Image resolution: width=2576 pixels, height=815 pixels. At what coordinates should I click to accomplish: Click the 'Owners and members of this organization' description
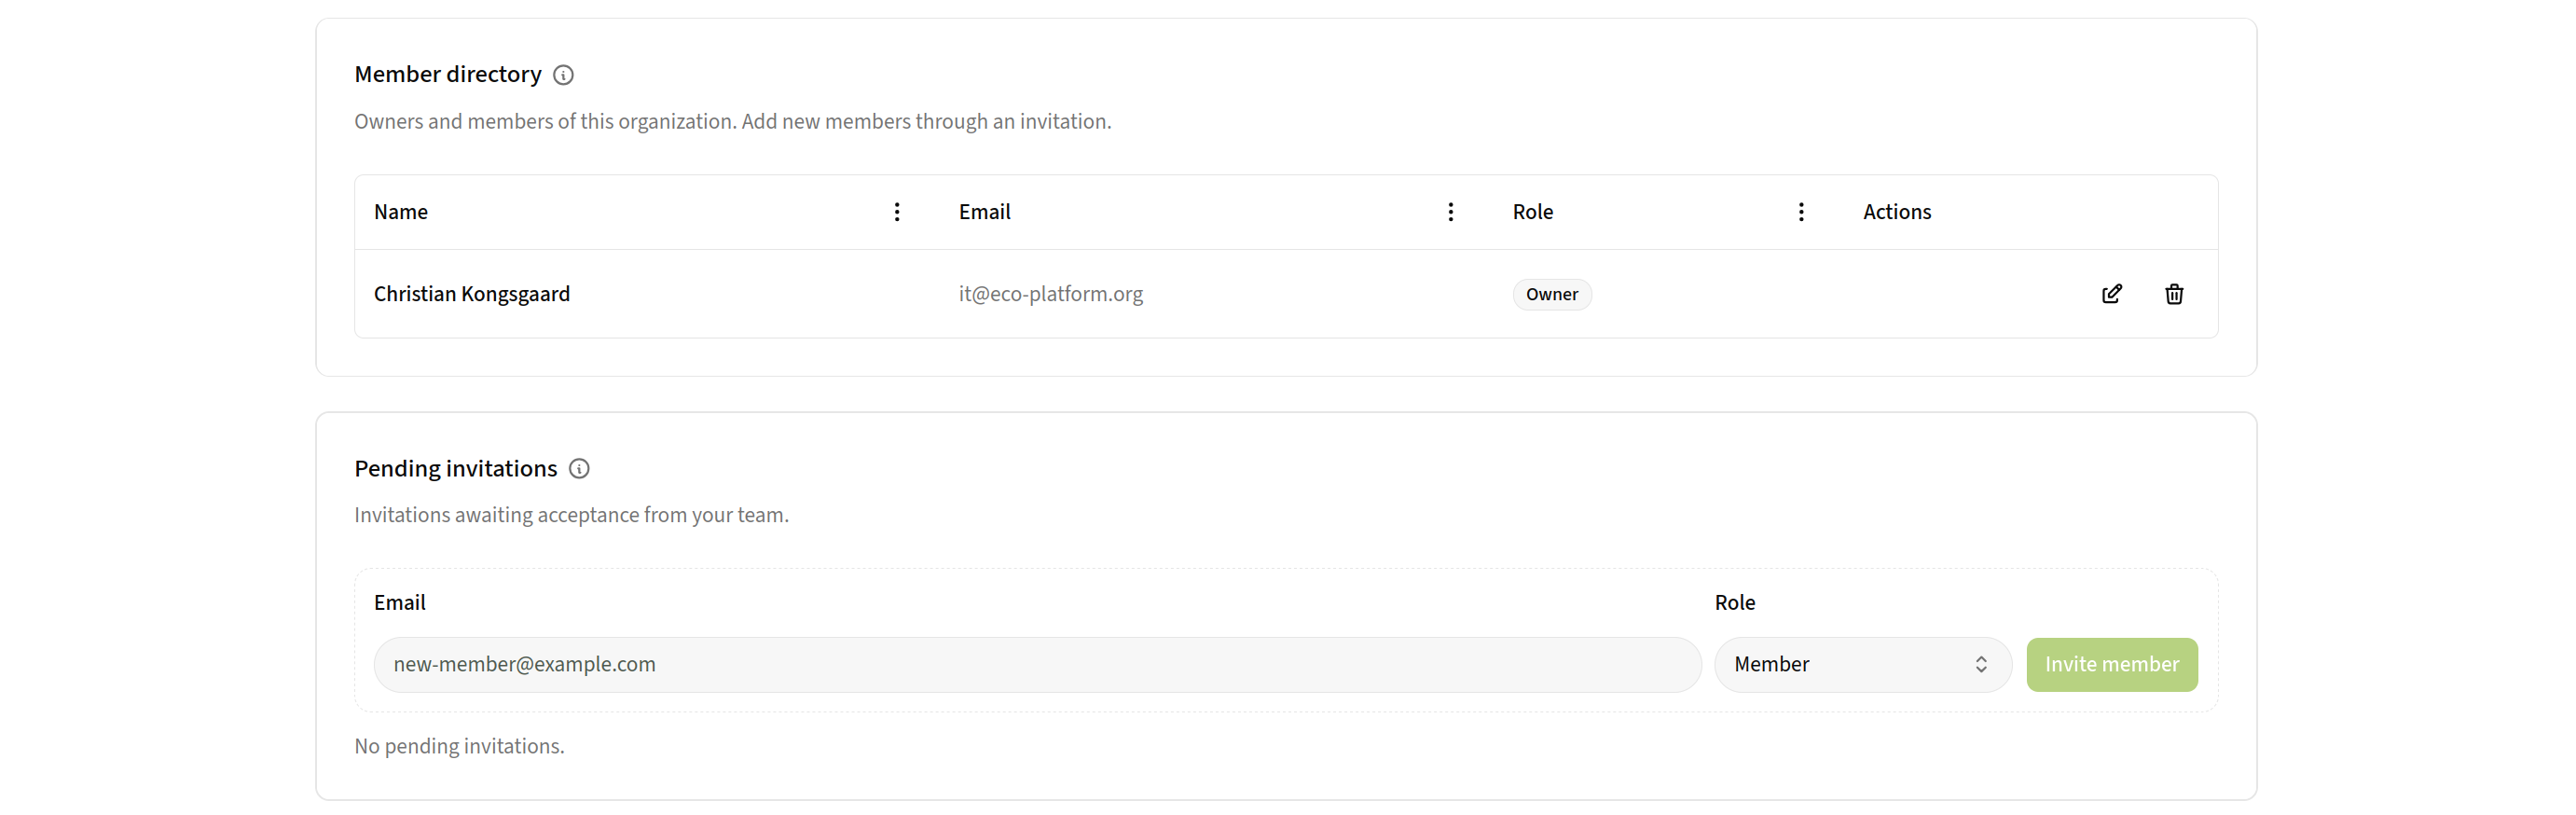pyautogui.click(x=732, y=122)
